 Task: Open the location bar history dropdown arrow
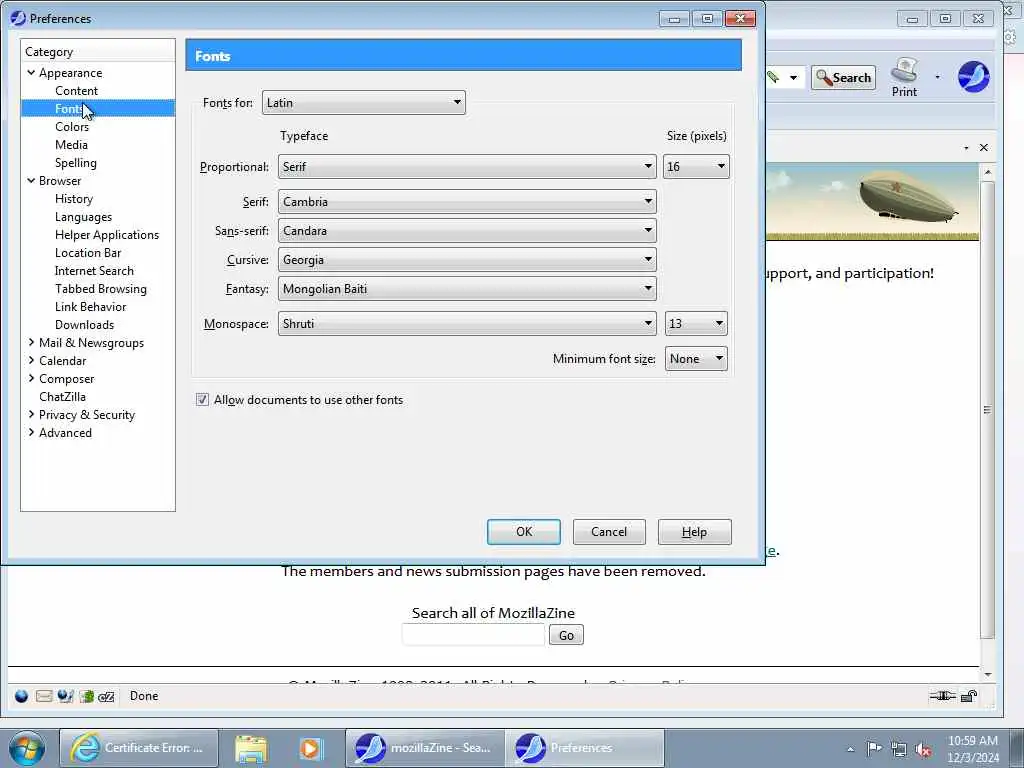pos(793,78)
